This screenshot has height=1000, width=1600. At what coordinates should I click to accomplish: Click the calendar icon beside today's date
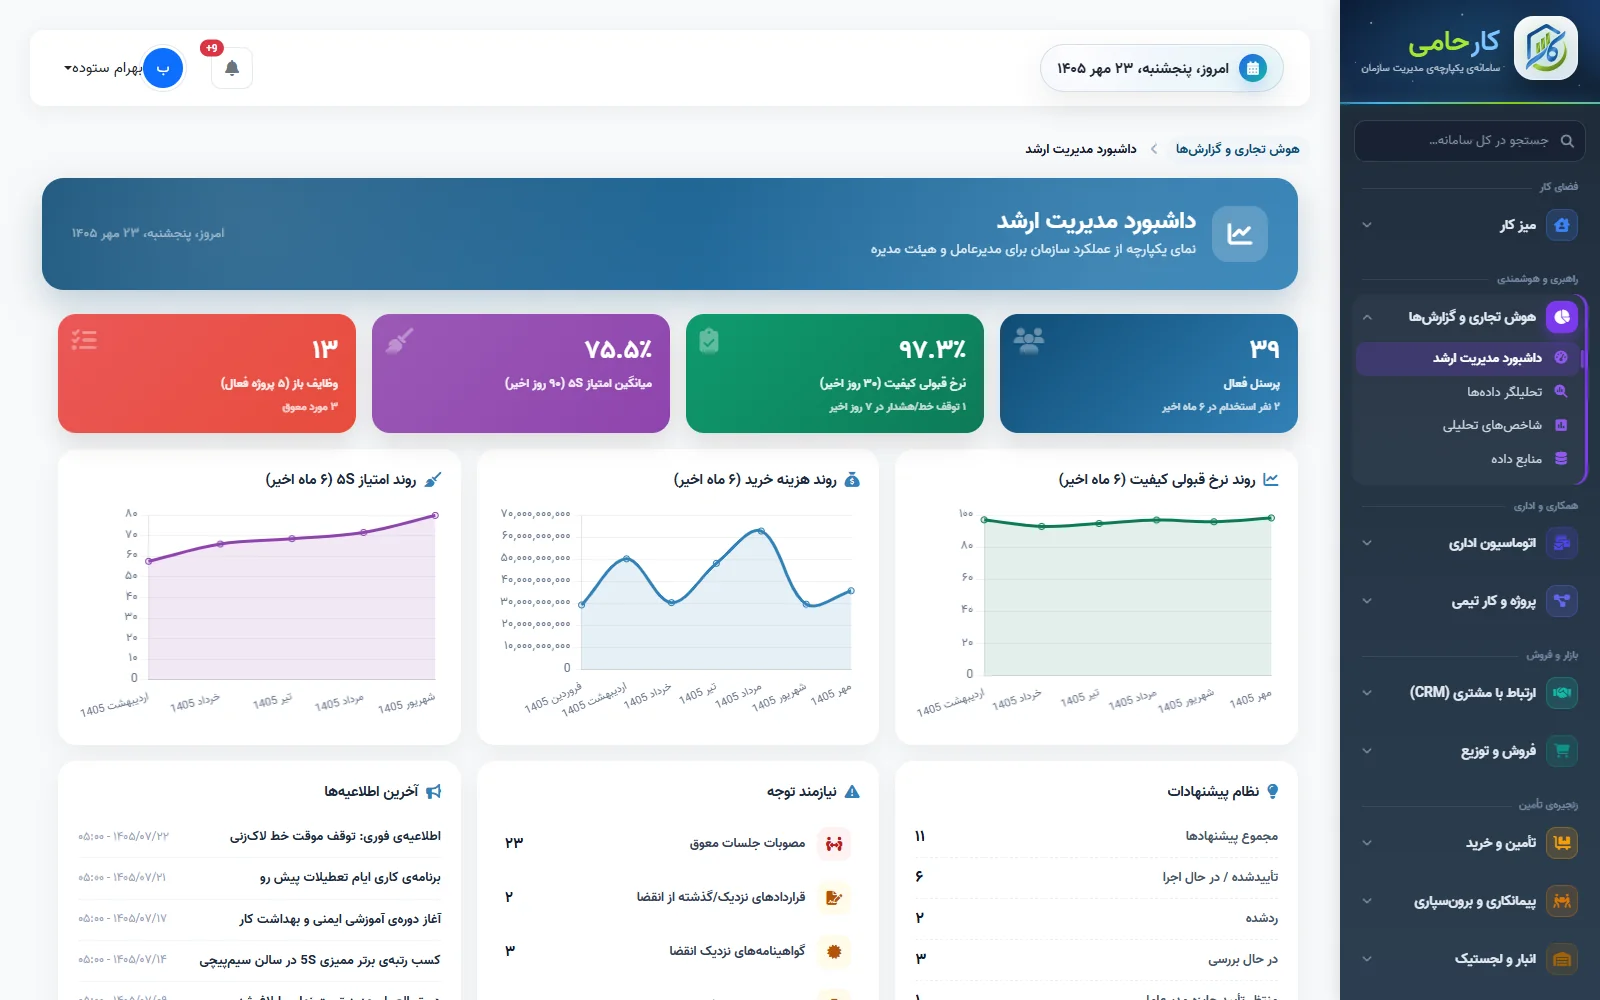point(1252,68)
